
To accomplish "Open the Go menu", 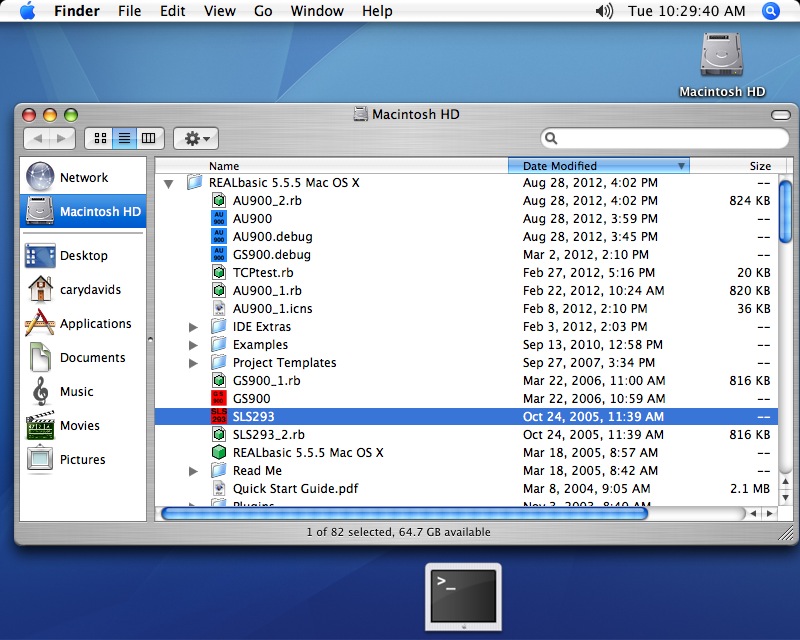I will point(263,11).
